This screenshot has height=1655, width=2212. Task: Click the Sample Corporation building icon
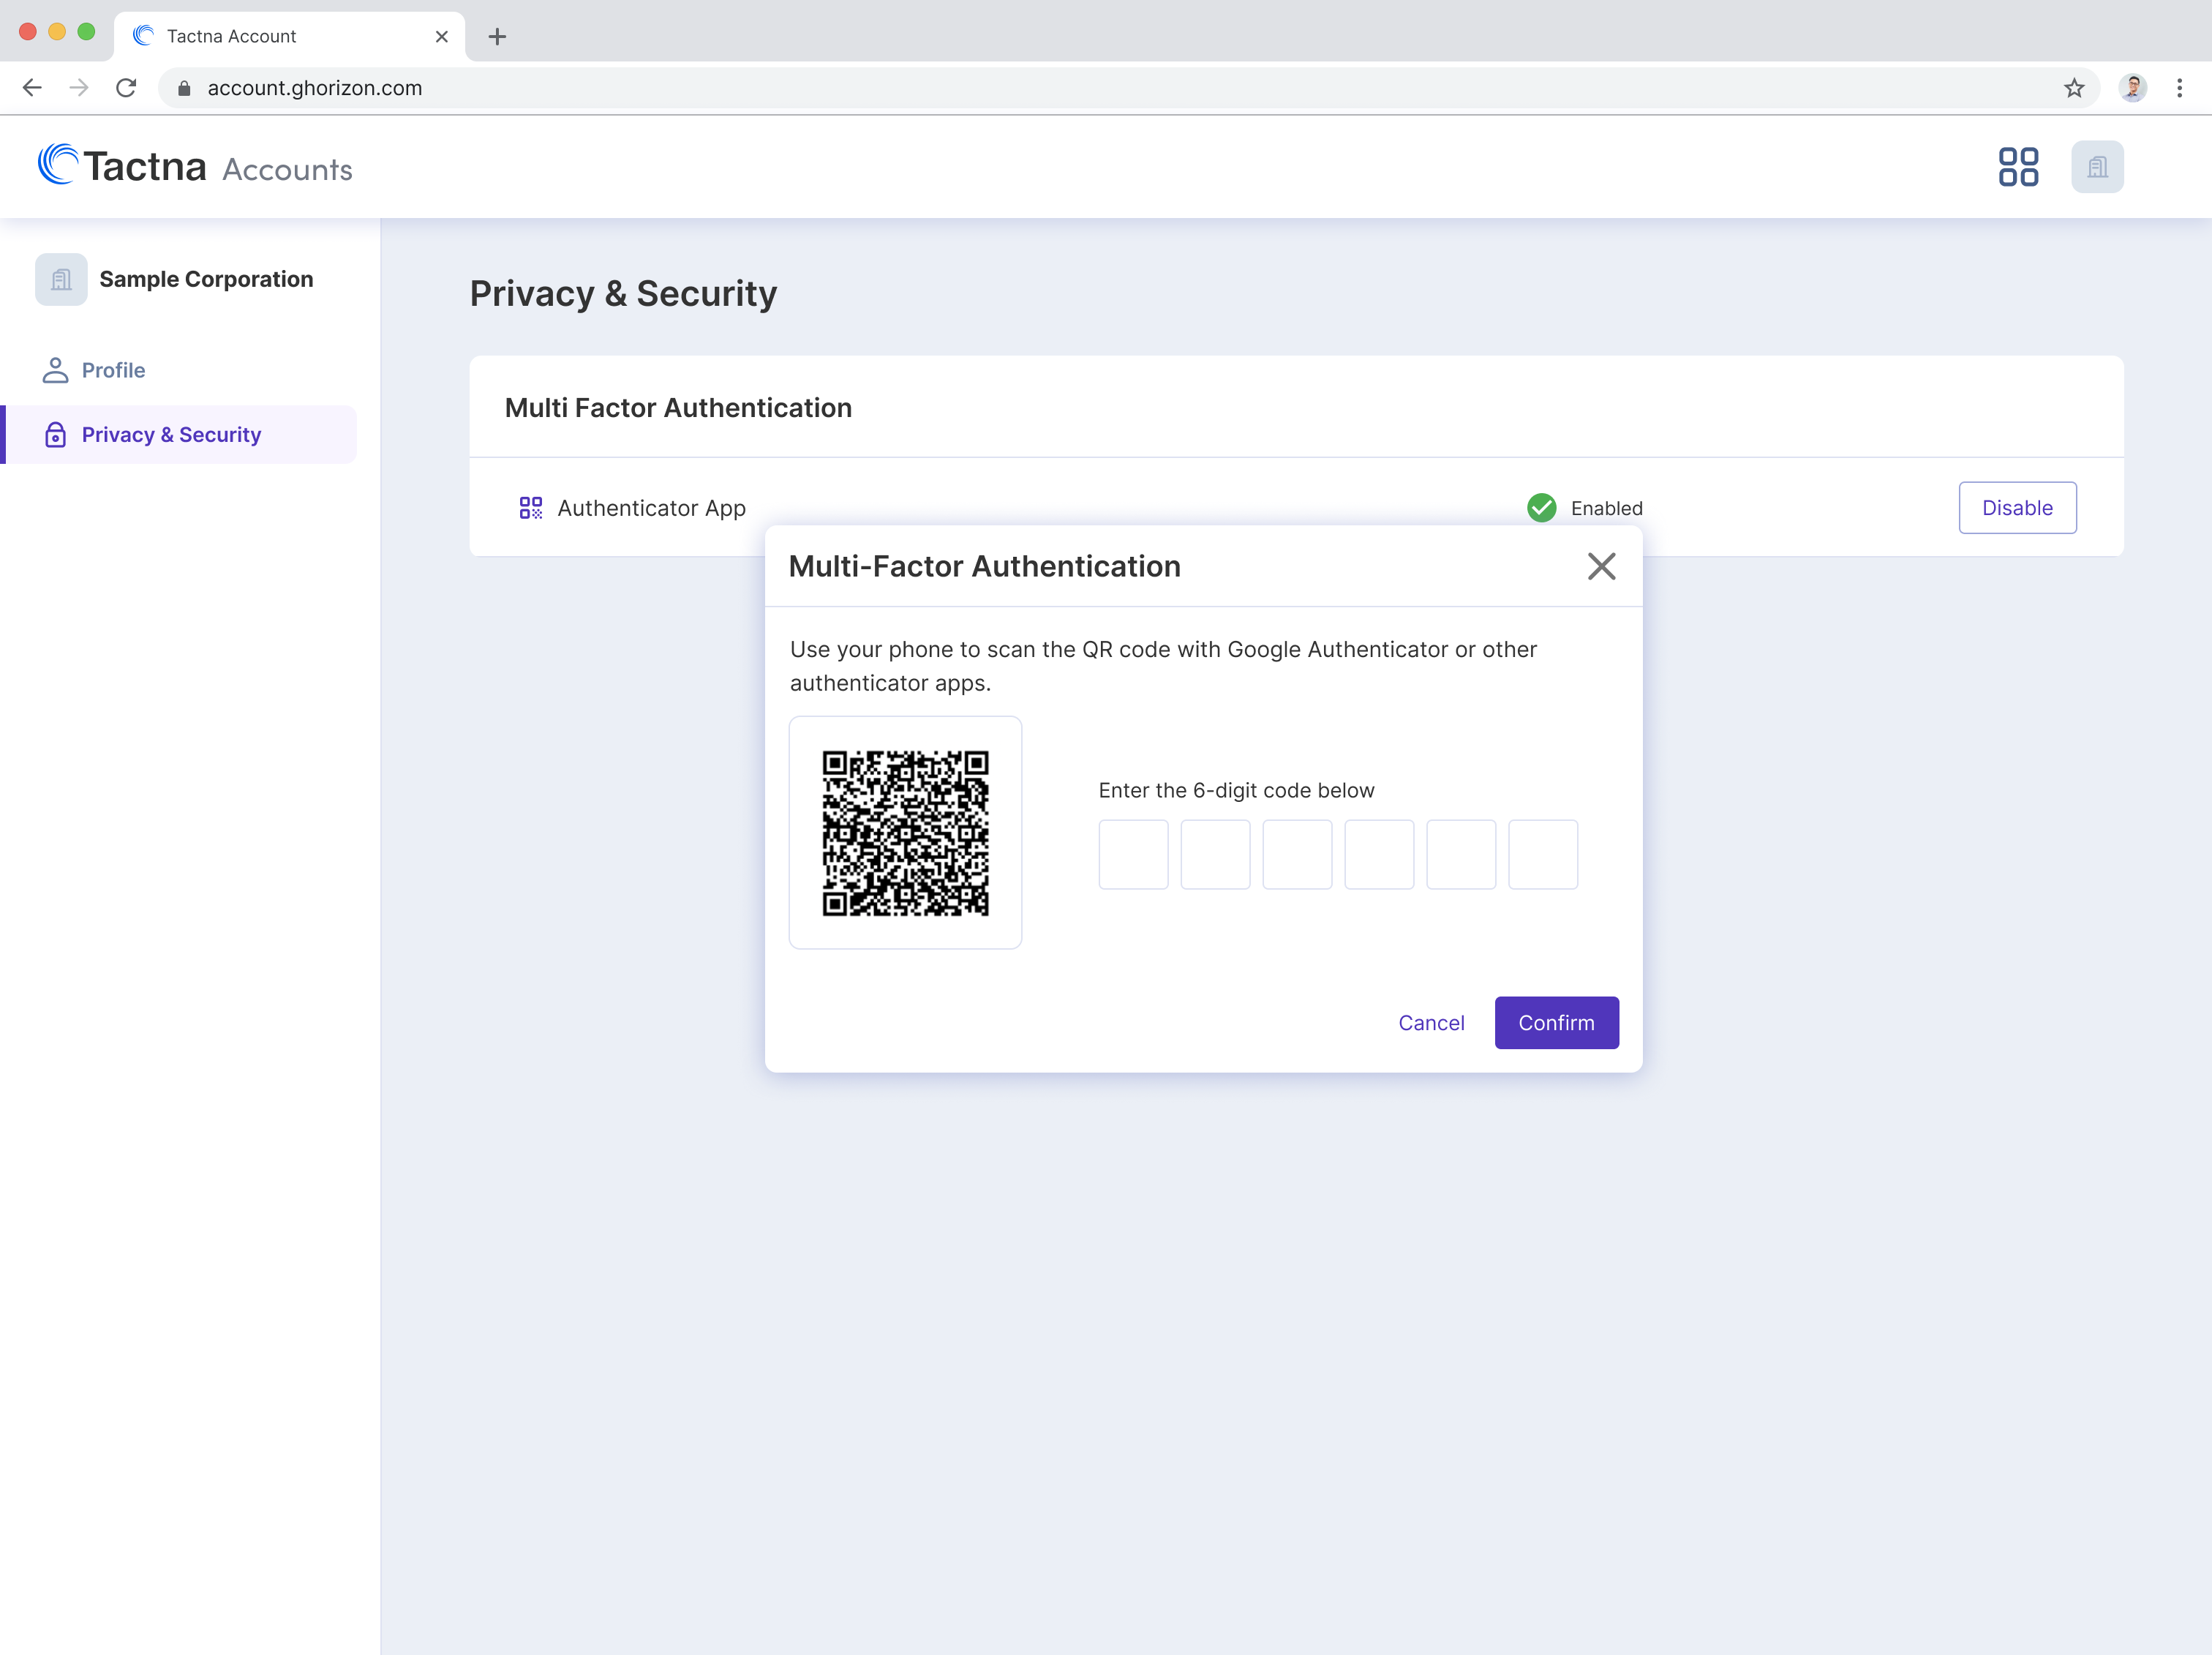[59, 279]
